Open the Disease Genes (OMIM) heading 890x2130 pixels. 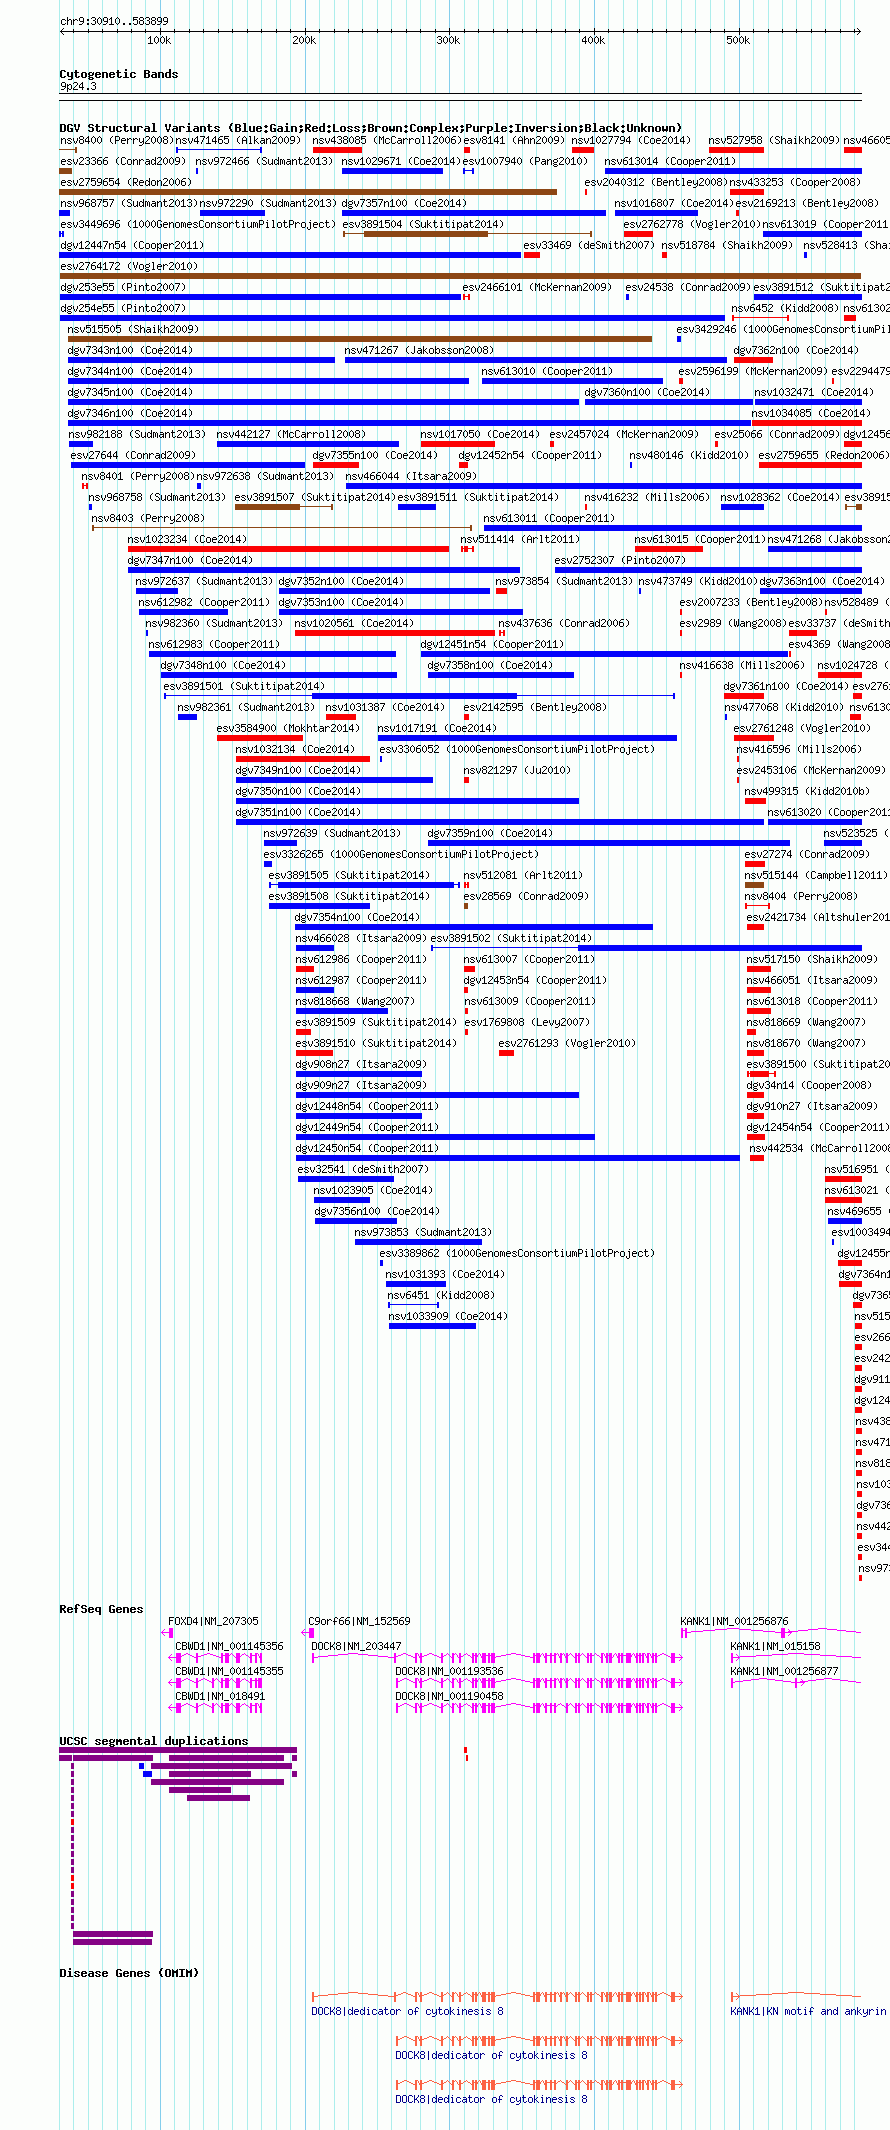pos(129,1973)
